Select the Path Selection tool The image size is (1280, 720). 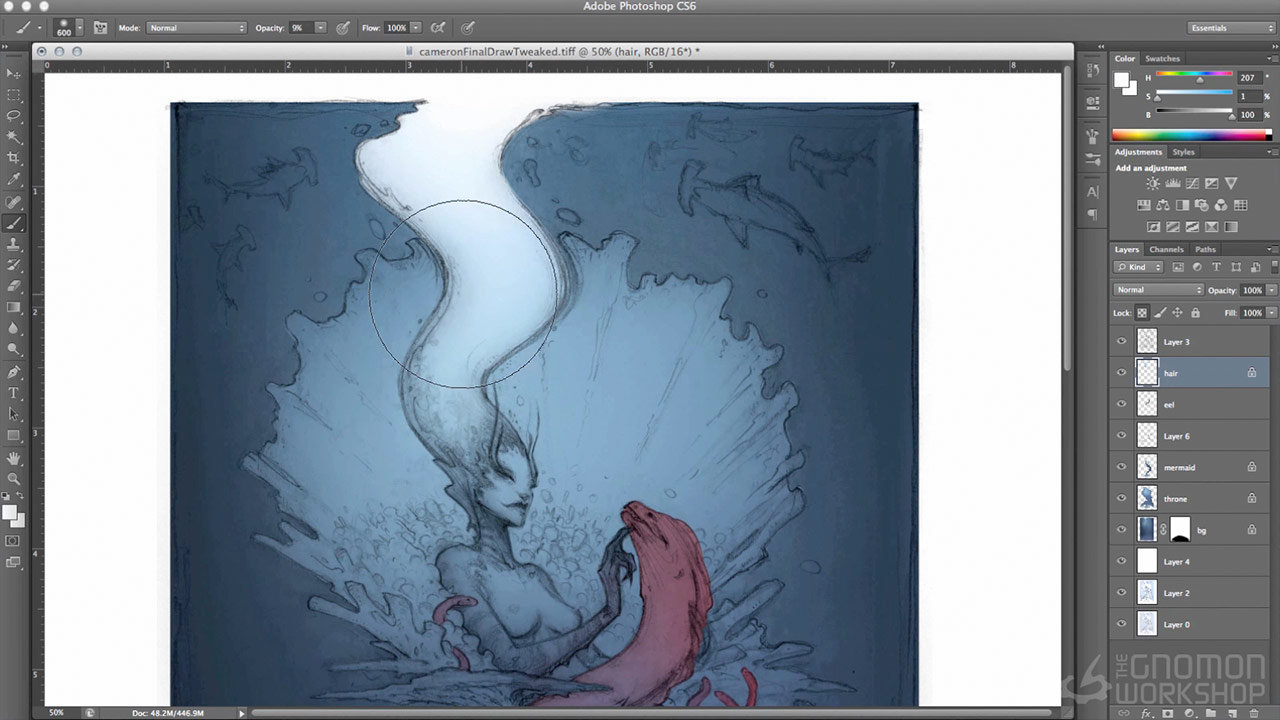click(x=14, y=414)
